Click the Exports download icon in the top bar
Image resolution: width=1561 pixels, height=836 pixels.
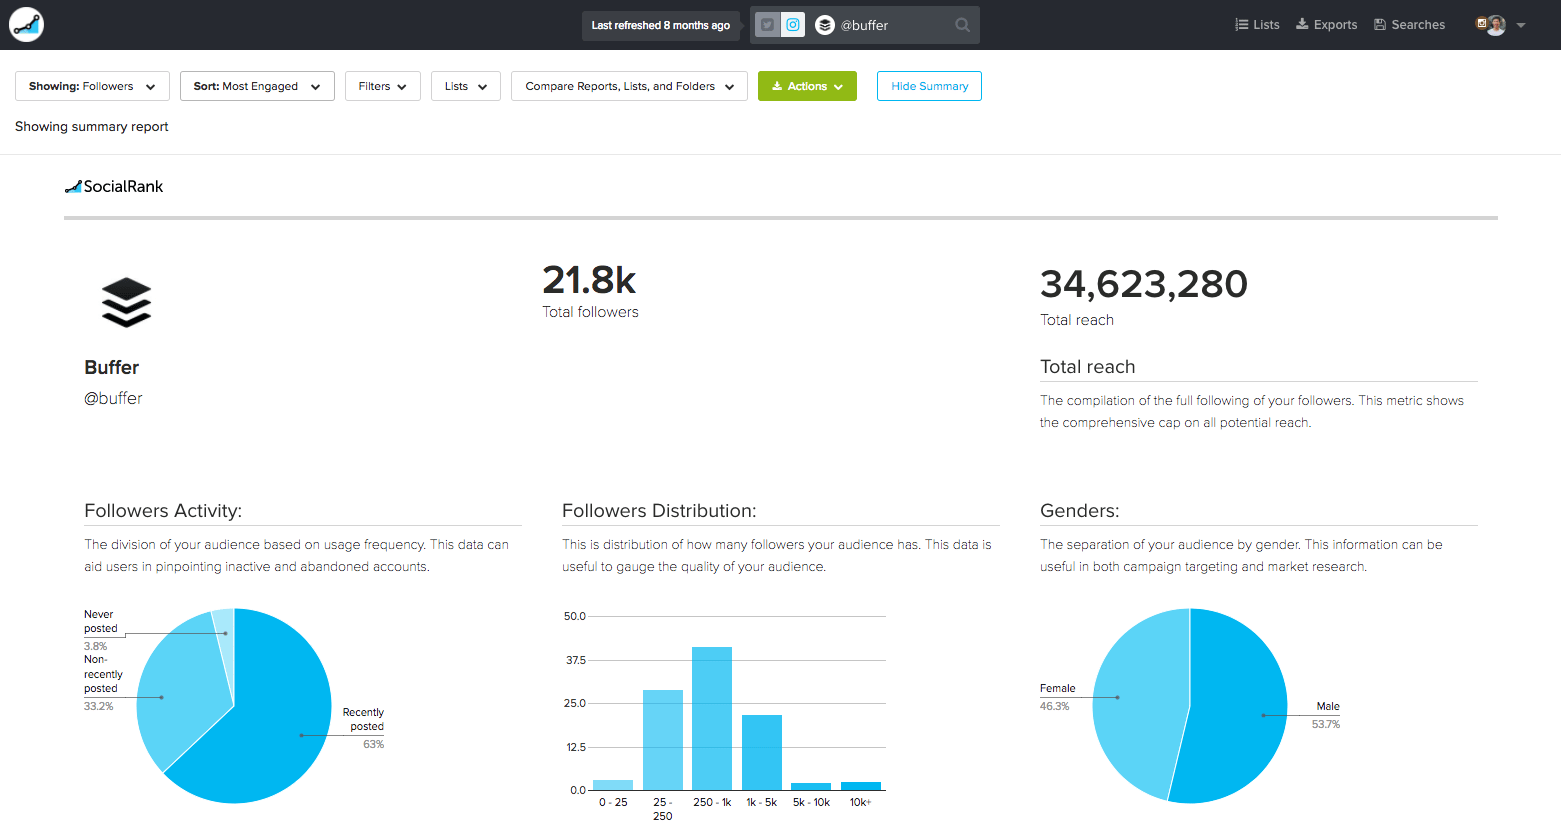tap(1301, 23)
